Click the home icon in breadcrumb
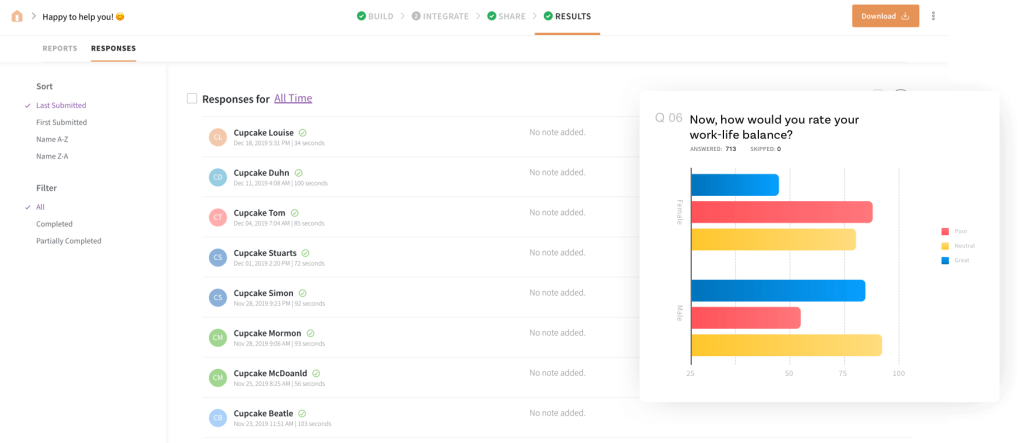The width and height of the screenshot is (1024, 443). click(x=17, y=16)
